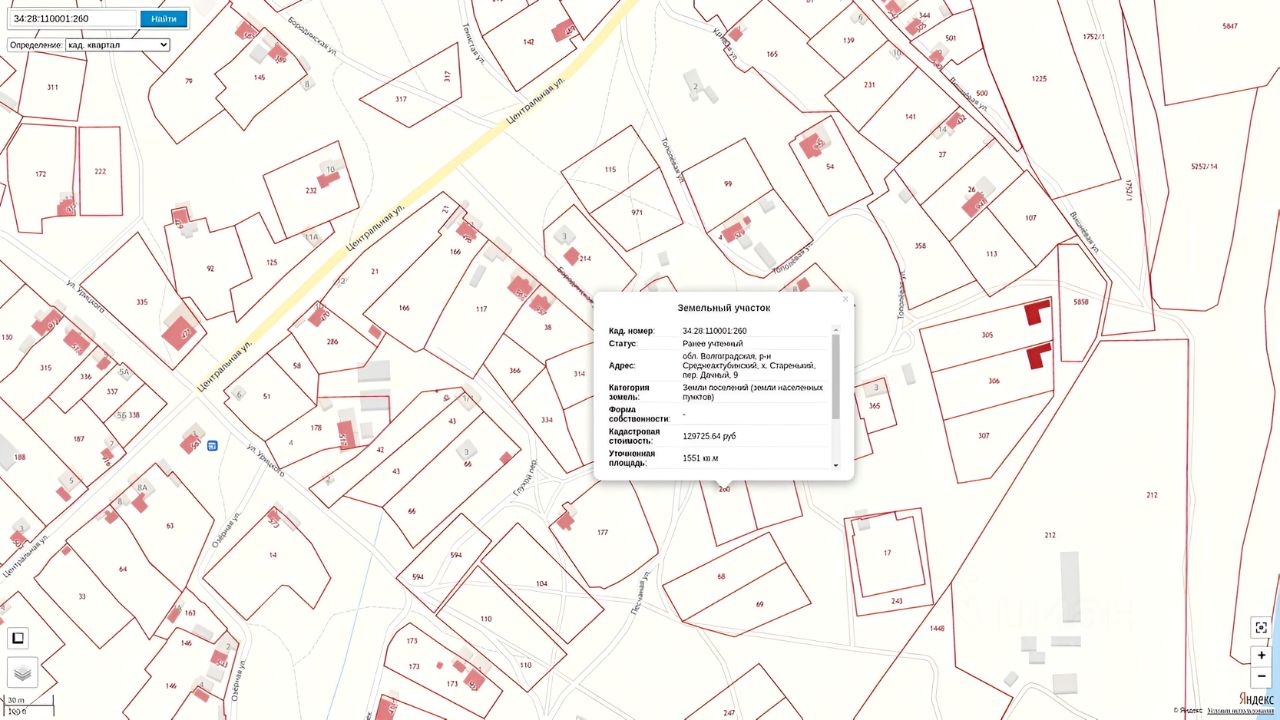
Task: Click land parcel 305
Action: (x=987, y=335)
